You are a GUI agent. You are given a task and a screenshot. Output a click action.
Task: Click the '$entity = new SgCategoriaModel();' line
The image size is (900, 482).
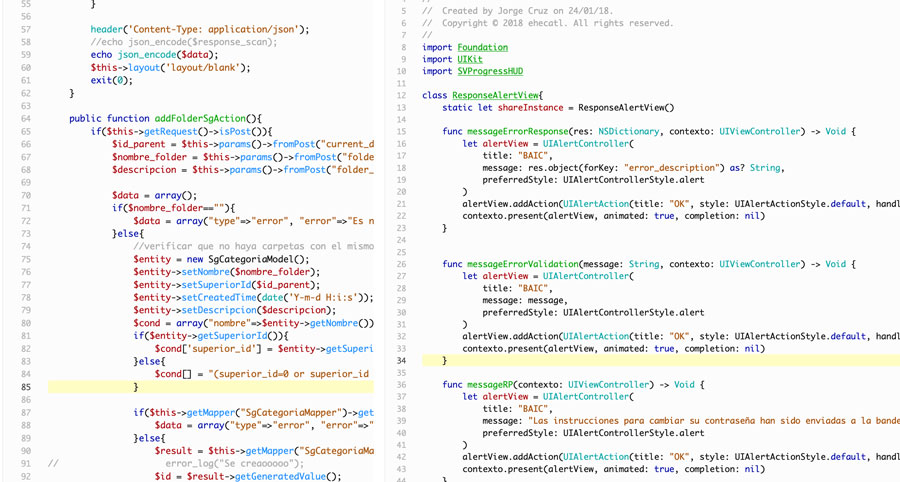point(221,259)
